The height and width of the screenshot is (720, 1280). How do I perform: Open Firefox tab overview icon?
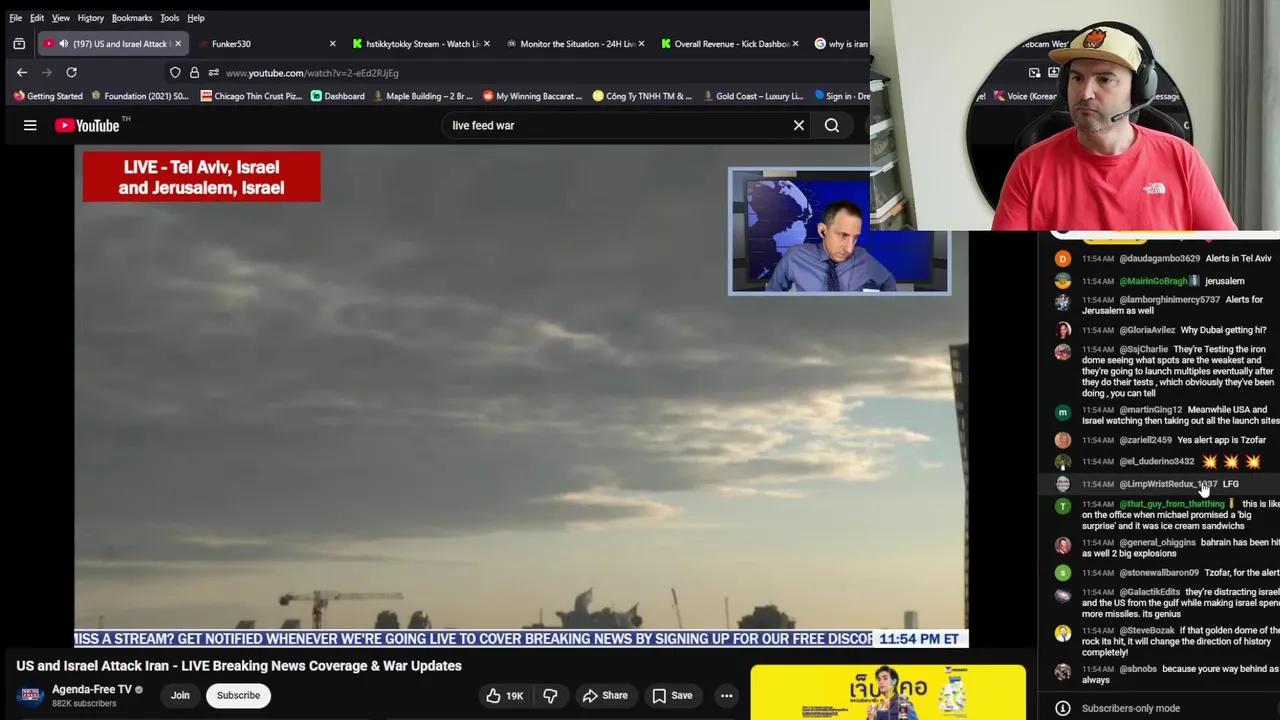tap(19, 44)
